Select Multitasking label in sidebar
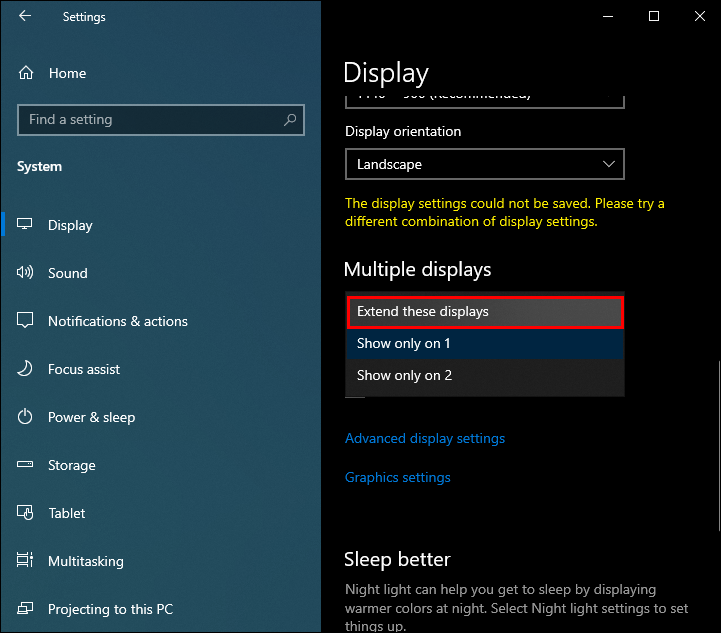This screenshot has height=633, width=721. [86, 561]
